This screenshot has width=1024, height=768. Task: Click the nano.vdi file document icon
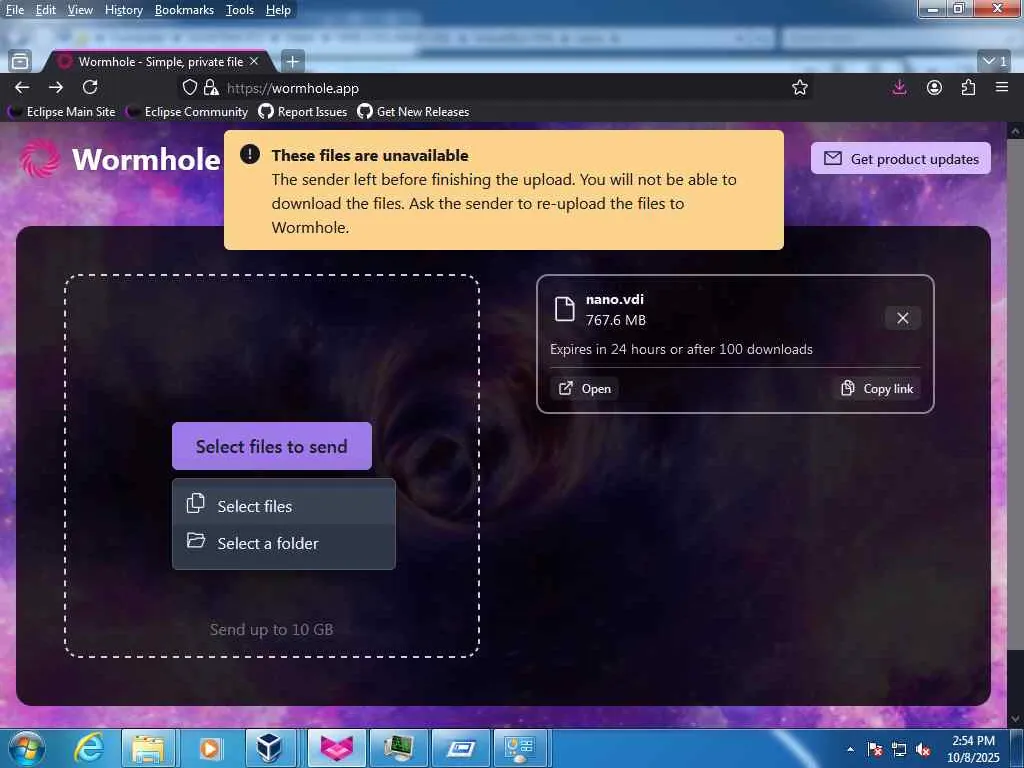(564, 309)
